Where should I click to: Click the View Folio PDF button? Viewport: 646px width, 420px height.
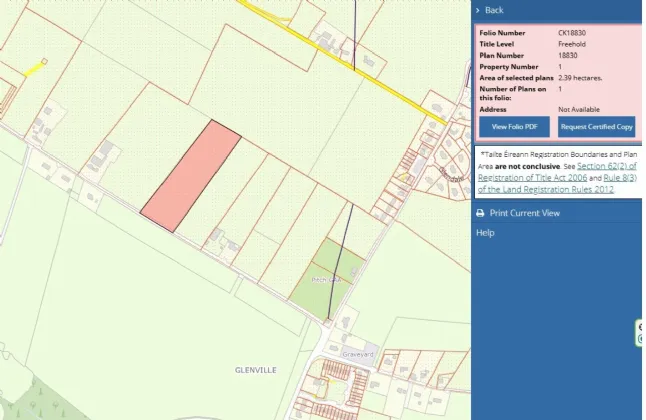click(x=514, y=127)
